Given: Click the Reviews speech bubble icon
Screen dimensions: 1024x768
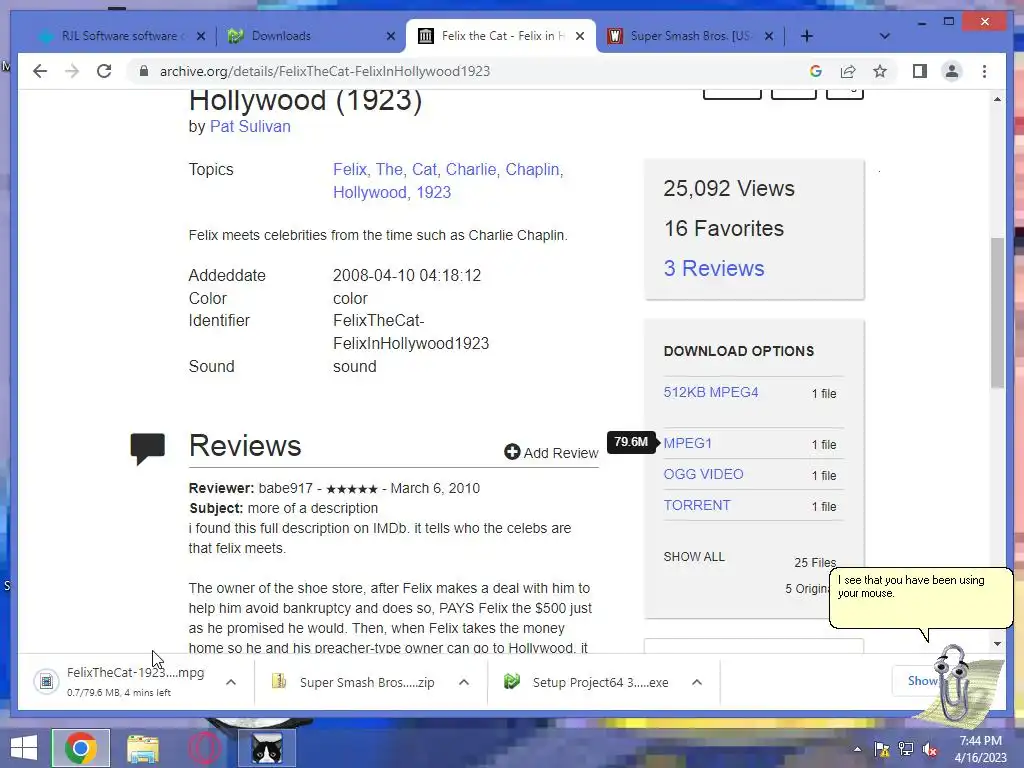Looking at the screenshot, I should click(x=148, y=448).
